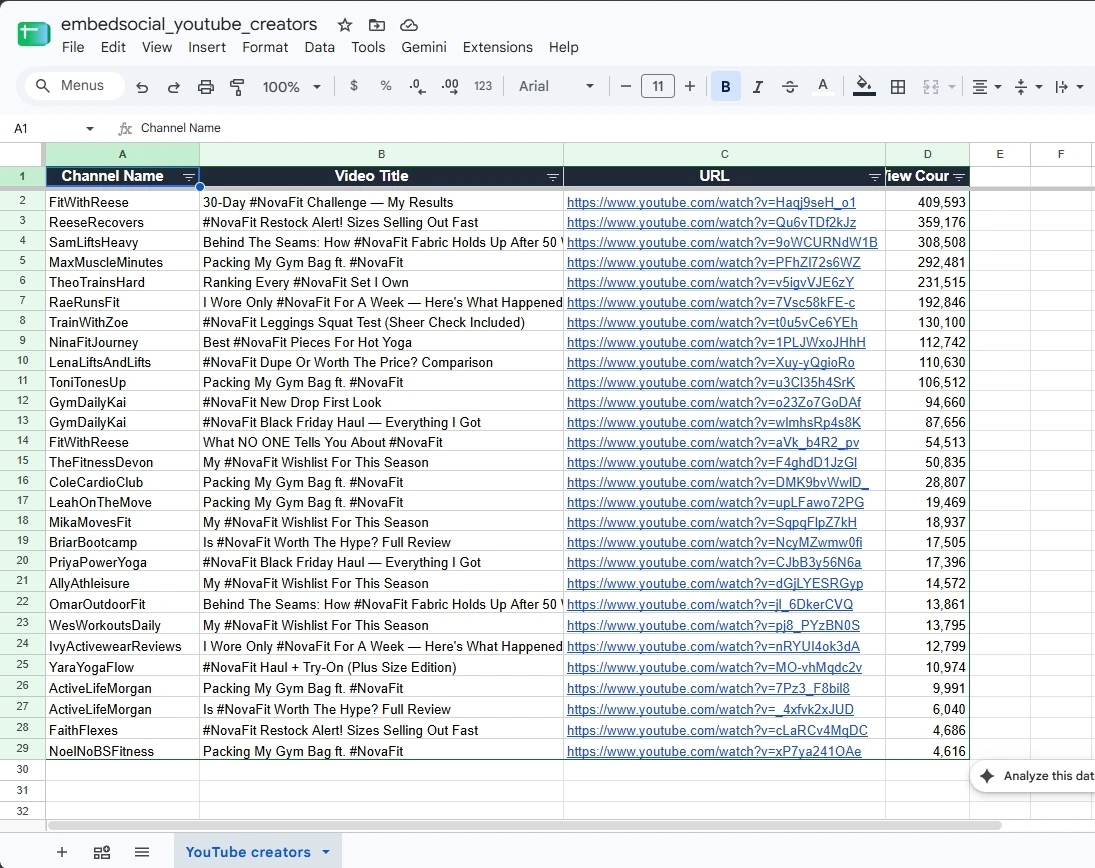Screen dimensions: 1095x868
Task: Open vertical align dropdown
Action: click(1027, 87)
